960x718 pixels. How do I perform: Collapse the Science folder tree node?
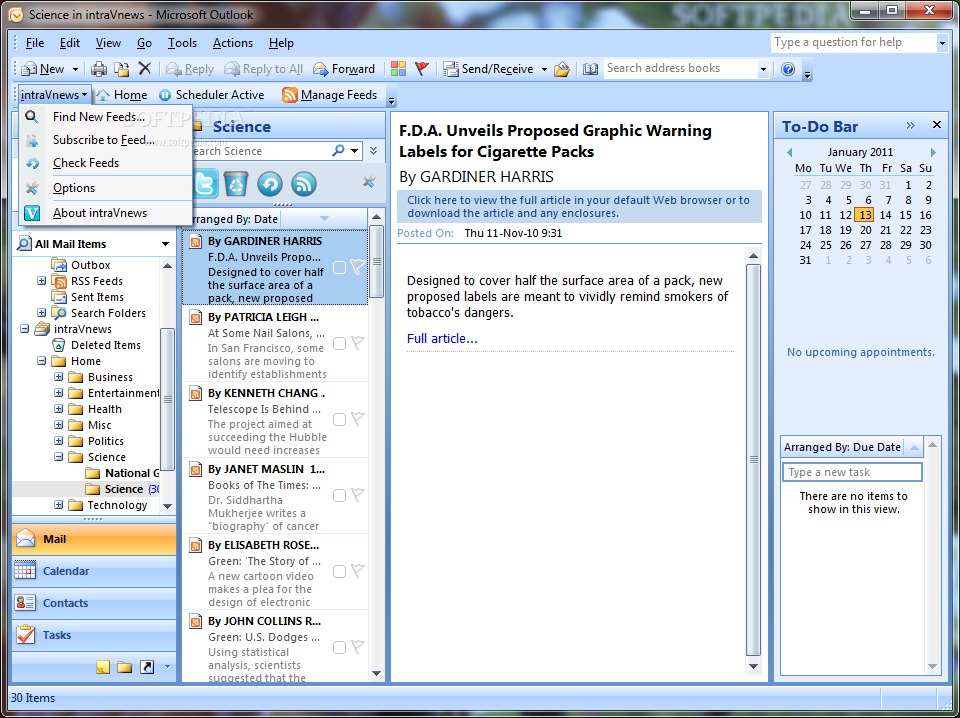tap(59, 457)
